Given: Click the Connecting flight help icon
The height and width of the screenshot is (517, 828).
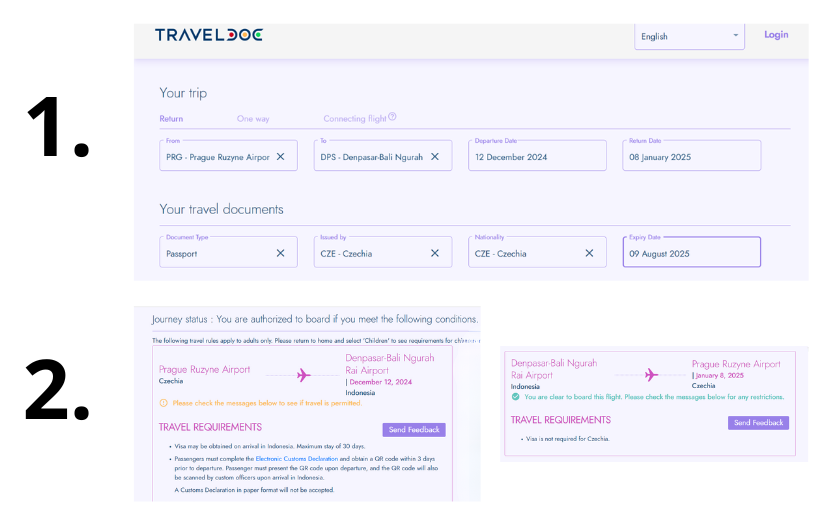Looking at the screenshot, I should coord(392,117).
